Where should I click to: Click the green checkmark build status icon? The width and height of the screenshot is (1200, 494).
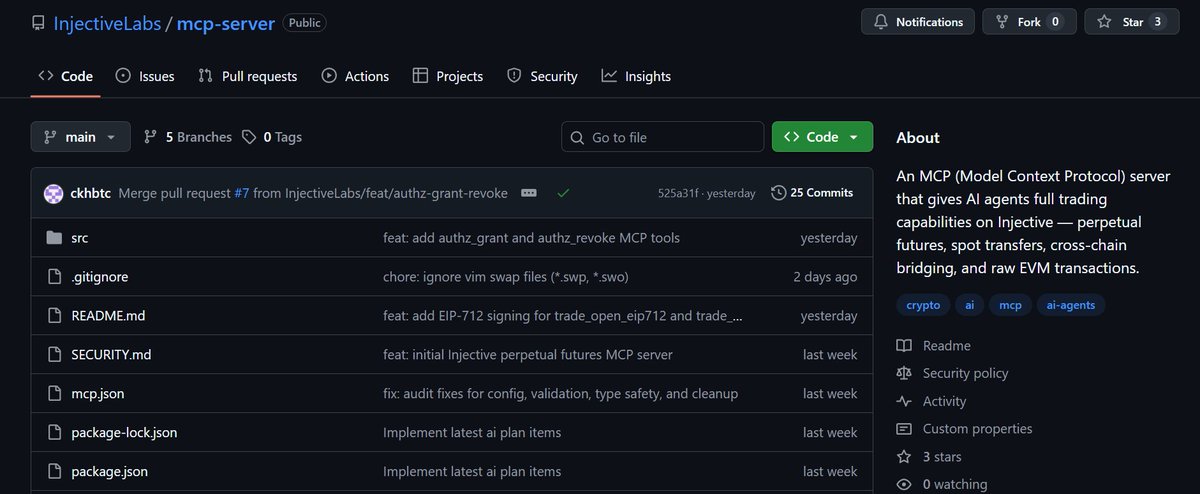tap(563, 193)
